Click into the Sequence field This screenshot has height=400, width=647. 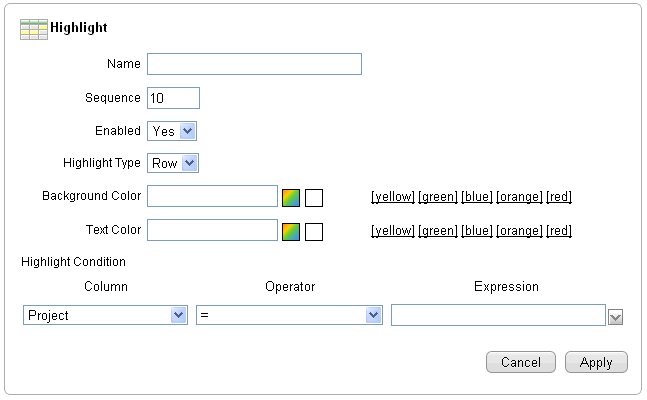[173, 98]
